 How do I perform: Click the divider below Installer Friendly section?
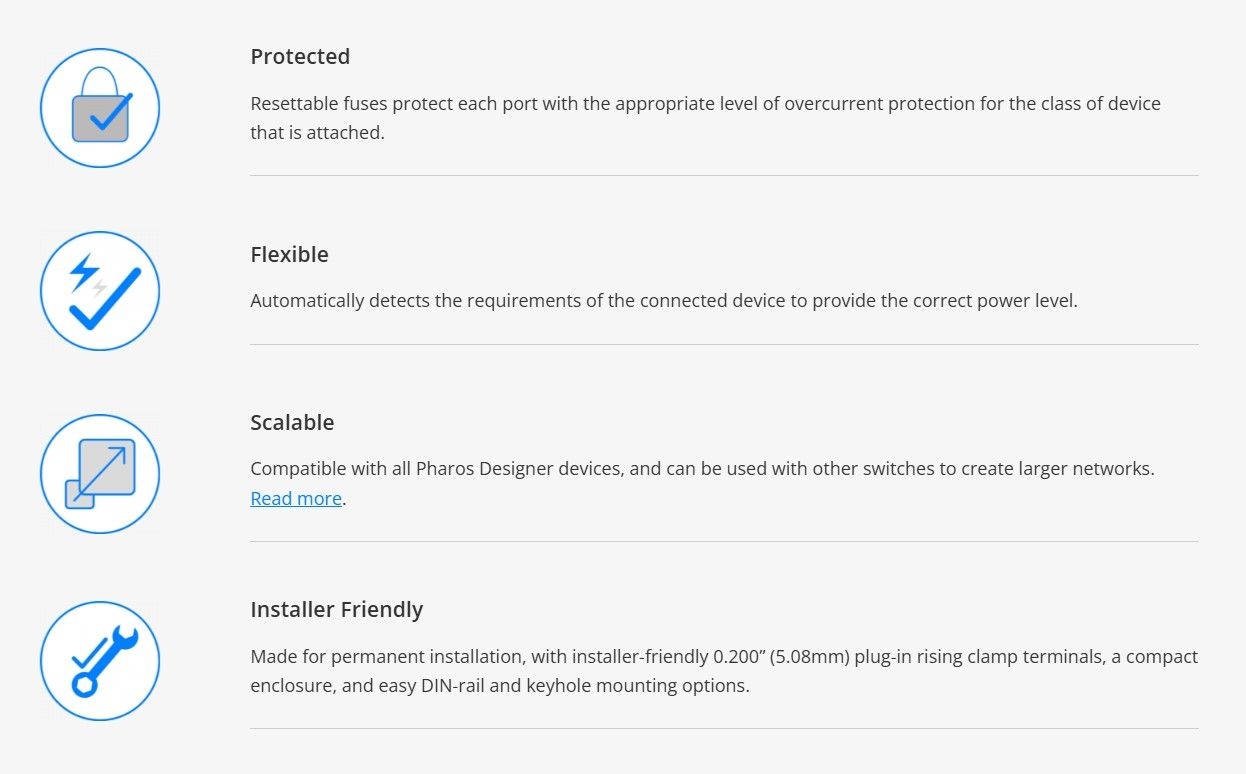coord(723,729)
